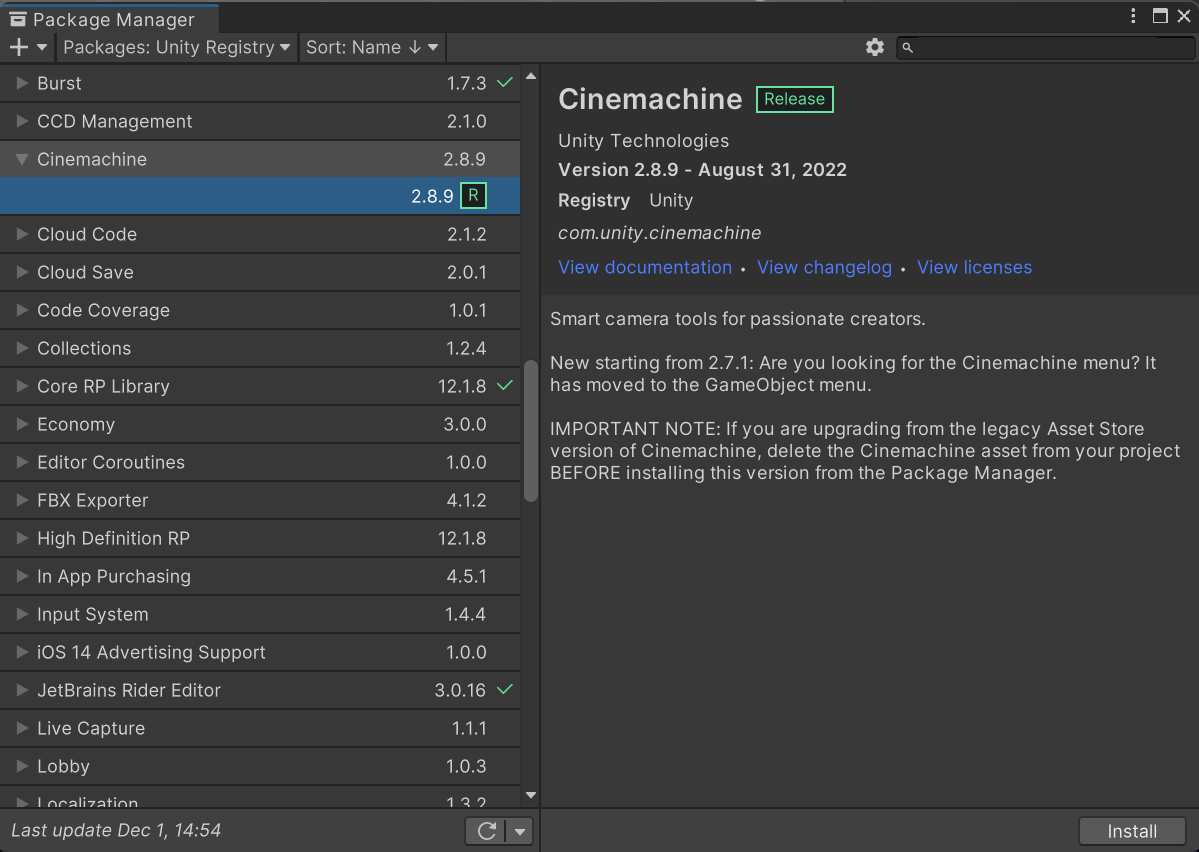The width and height of the screenshot is (1199, 852).
Task: Expand the High Definition RP package
Action: 22,538
